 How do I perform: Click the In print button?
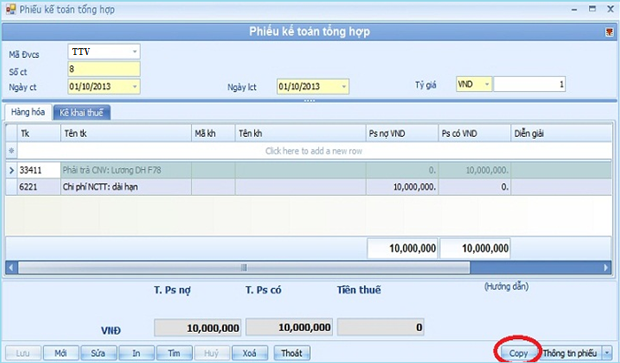(x=136, y=353)
